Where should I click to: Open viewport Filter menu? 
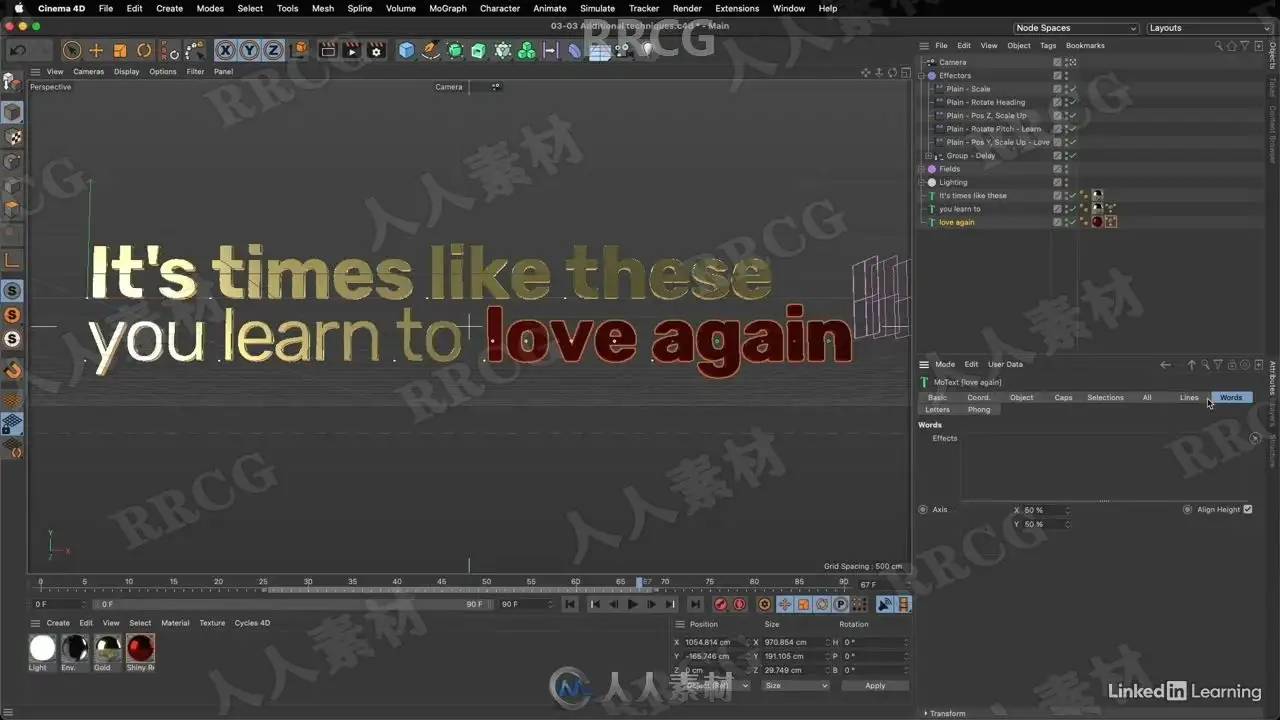pos(195,72)
